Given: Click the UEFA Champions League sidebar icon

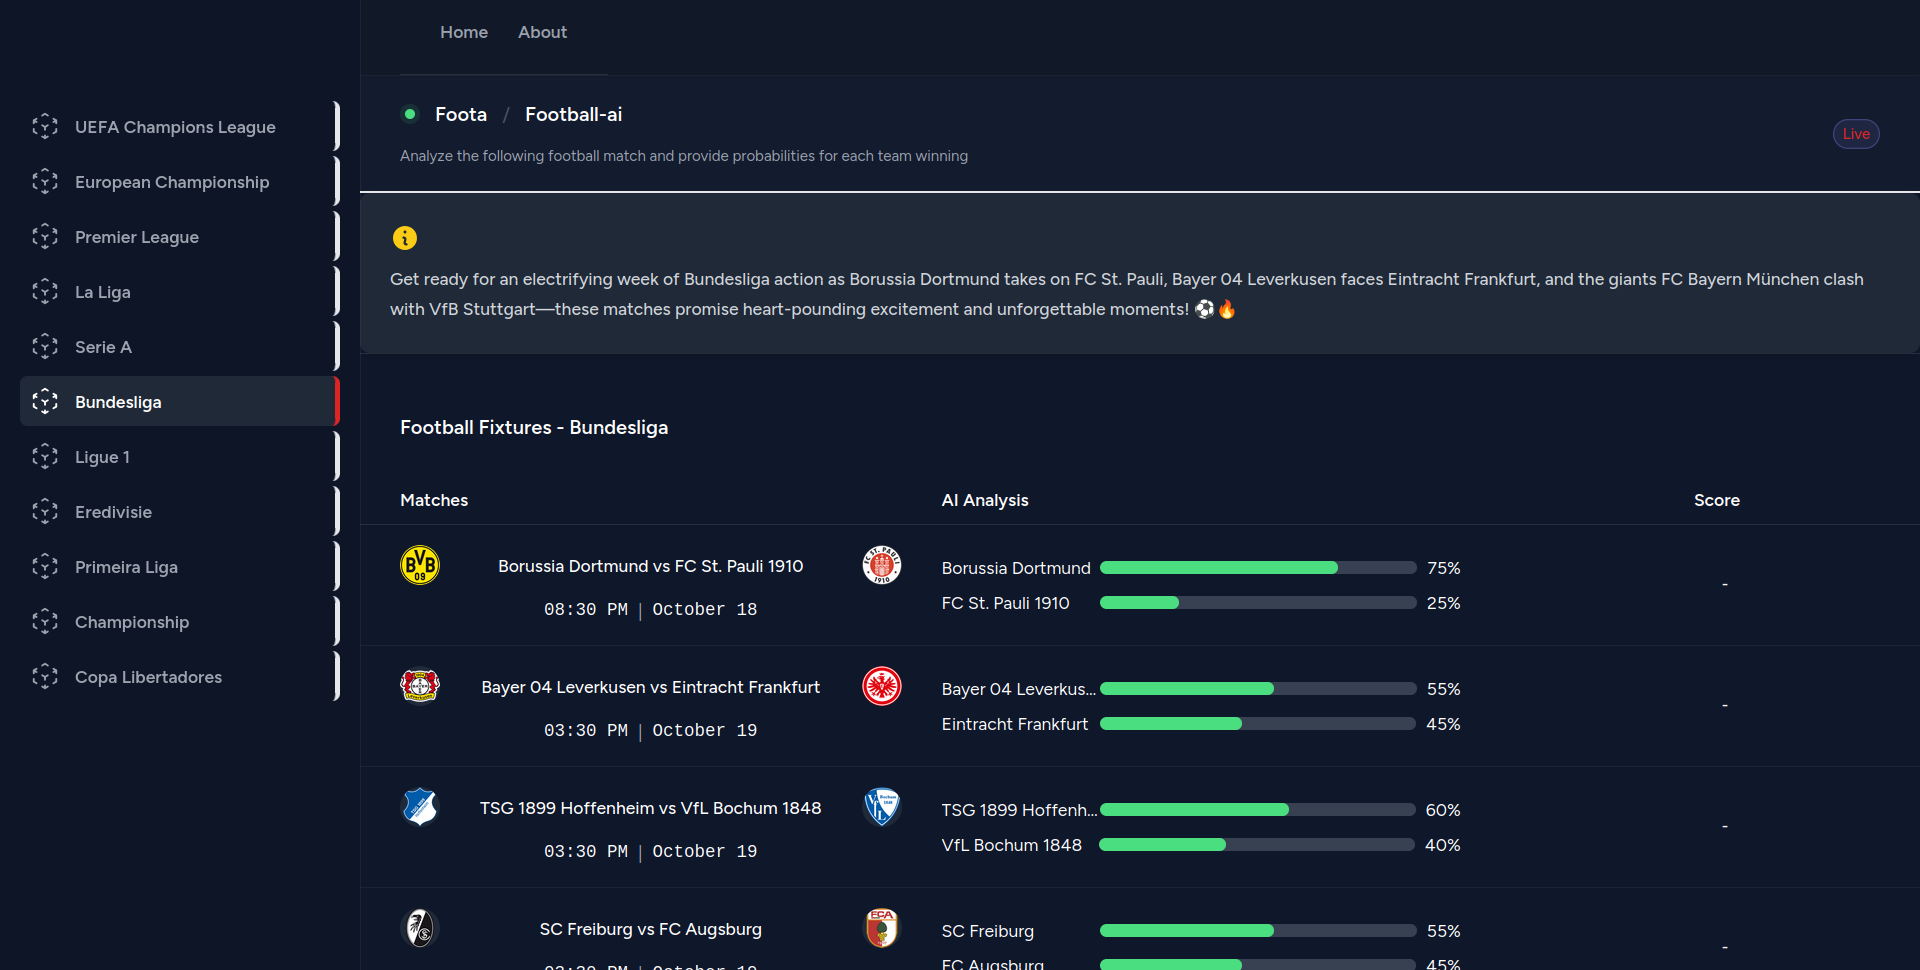Looking at the screenshot, I should (x=45, y=126).
